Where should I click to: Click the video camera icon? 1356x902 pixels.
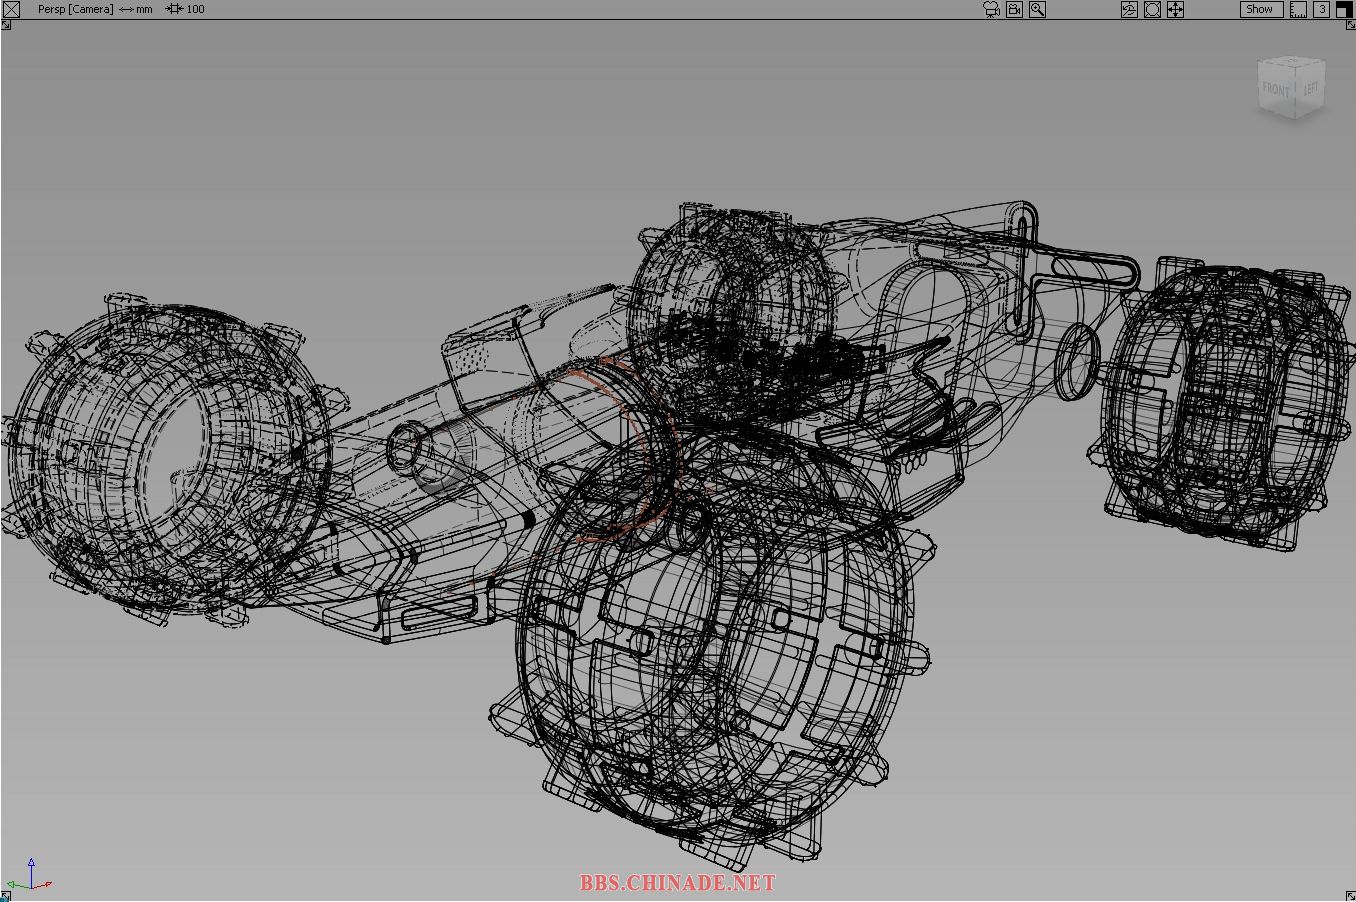[1014, 9]
